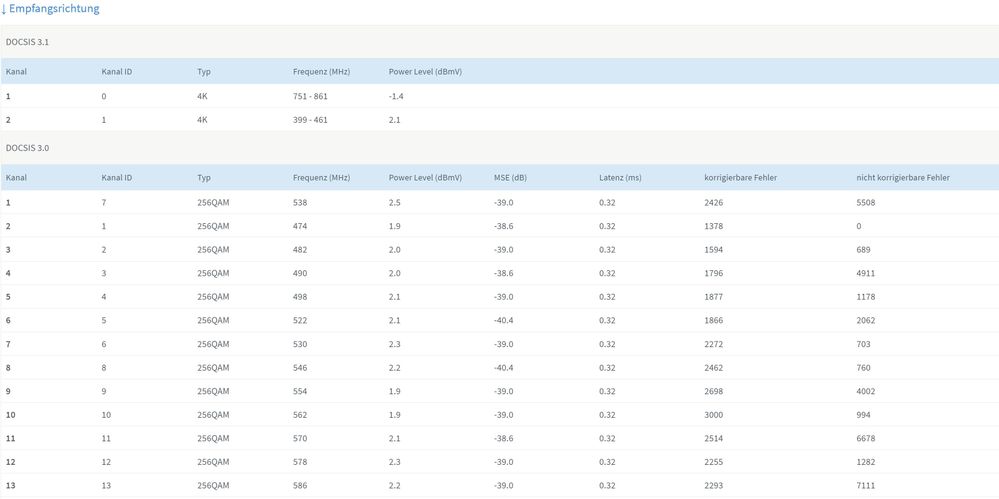The image size is (999, 499).
Task: Click latency 0.32 in the 538 MHz row
Action: click(607, 203)
